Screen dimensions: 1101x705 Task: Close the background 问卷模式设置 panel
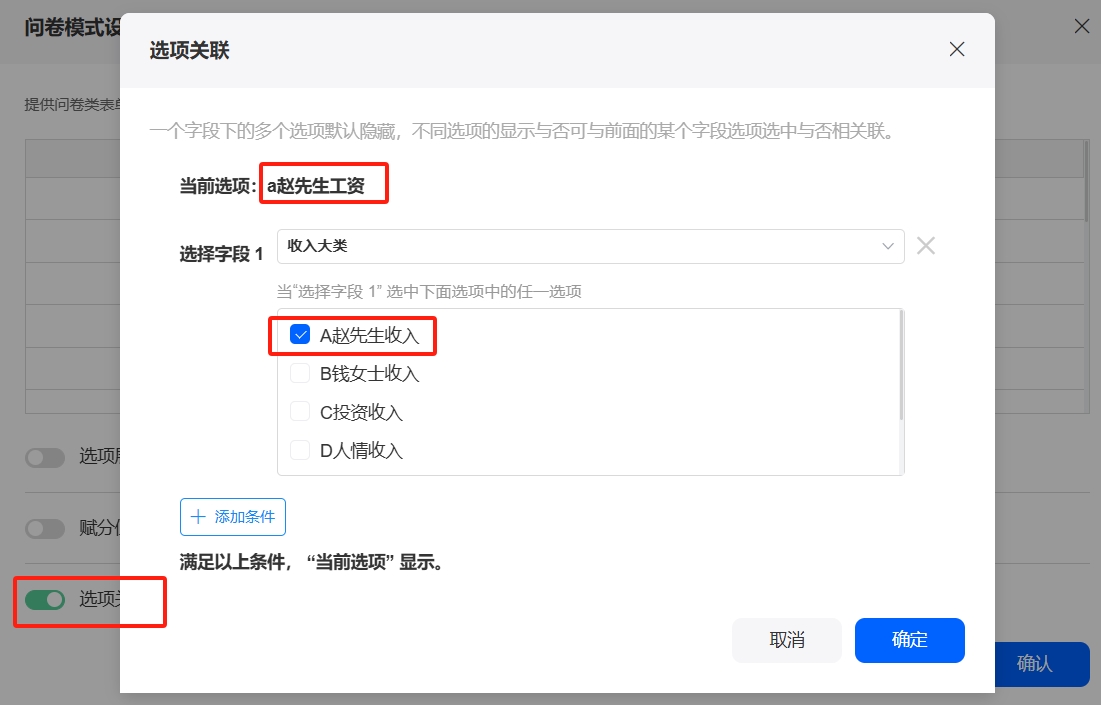(x=1081, y=27)
